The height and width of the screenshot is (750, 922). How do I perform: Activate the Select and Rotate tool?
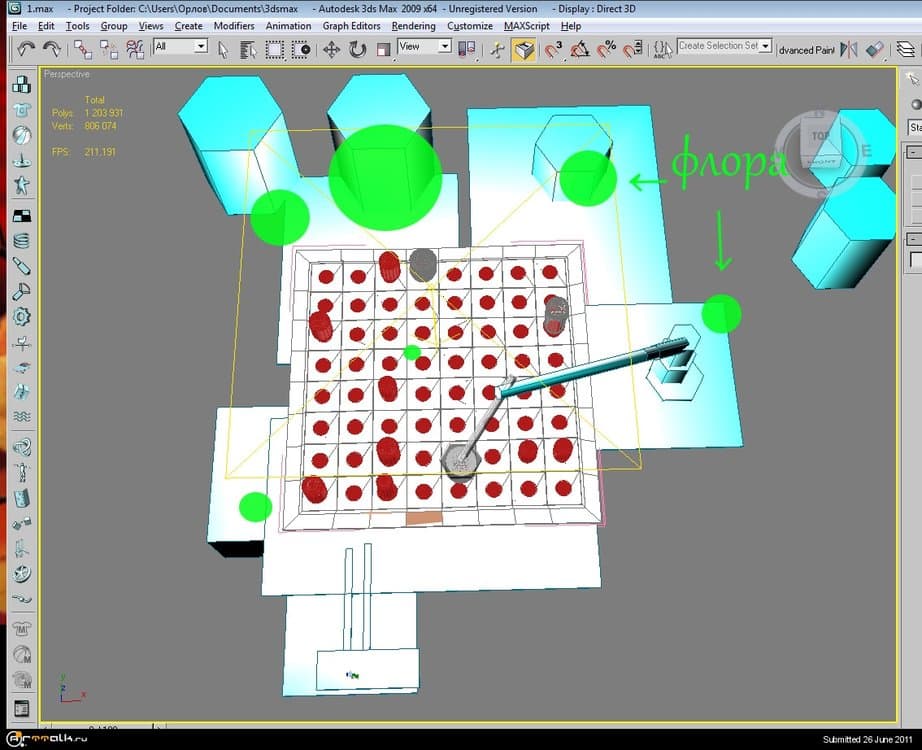(357, 49)
